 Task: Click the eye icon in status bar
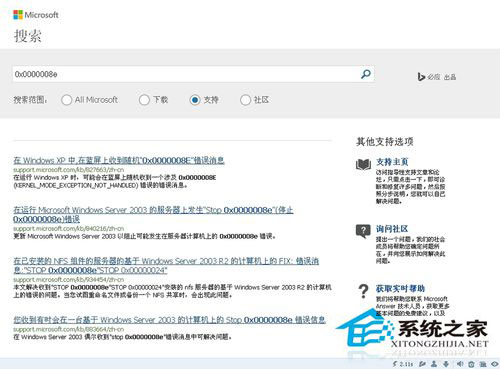point(495,364)
